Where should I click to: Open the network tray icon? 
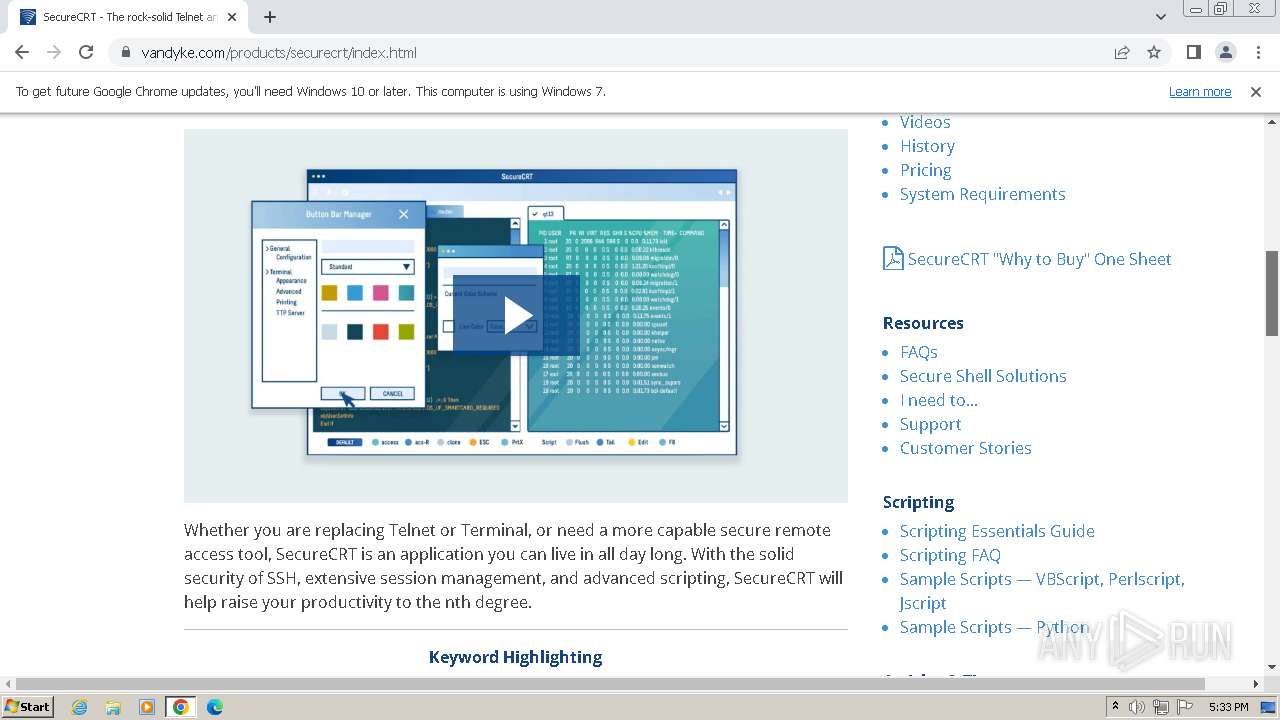tap(1161, 707)
